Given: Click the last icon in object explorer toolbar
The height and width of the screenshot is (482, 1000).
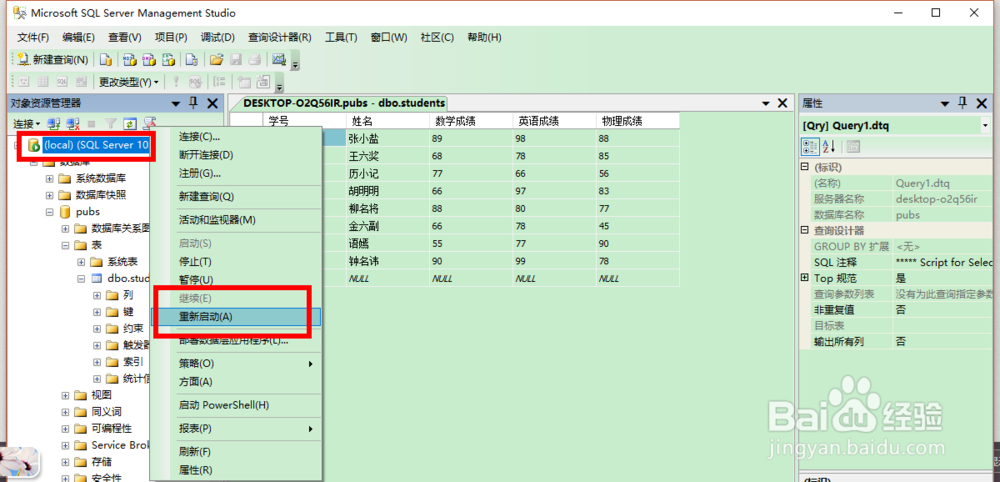Looking at the screenshot, I should tap(149, 123).
